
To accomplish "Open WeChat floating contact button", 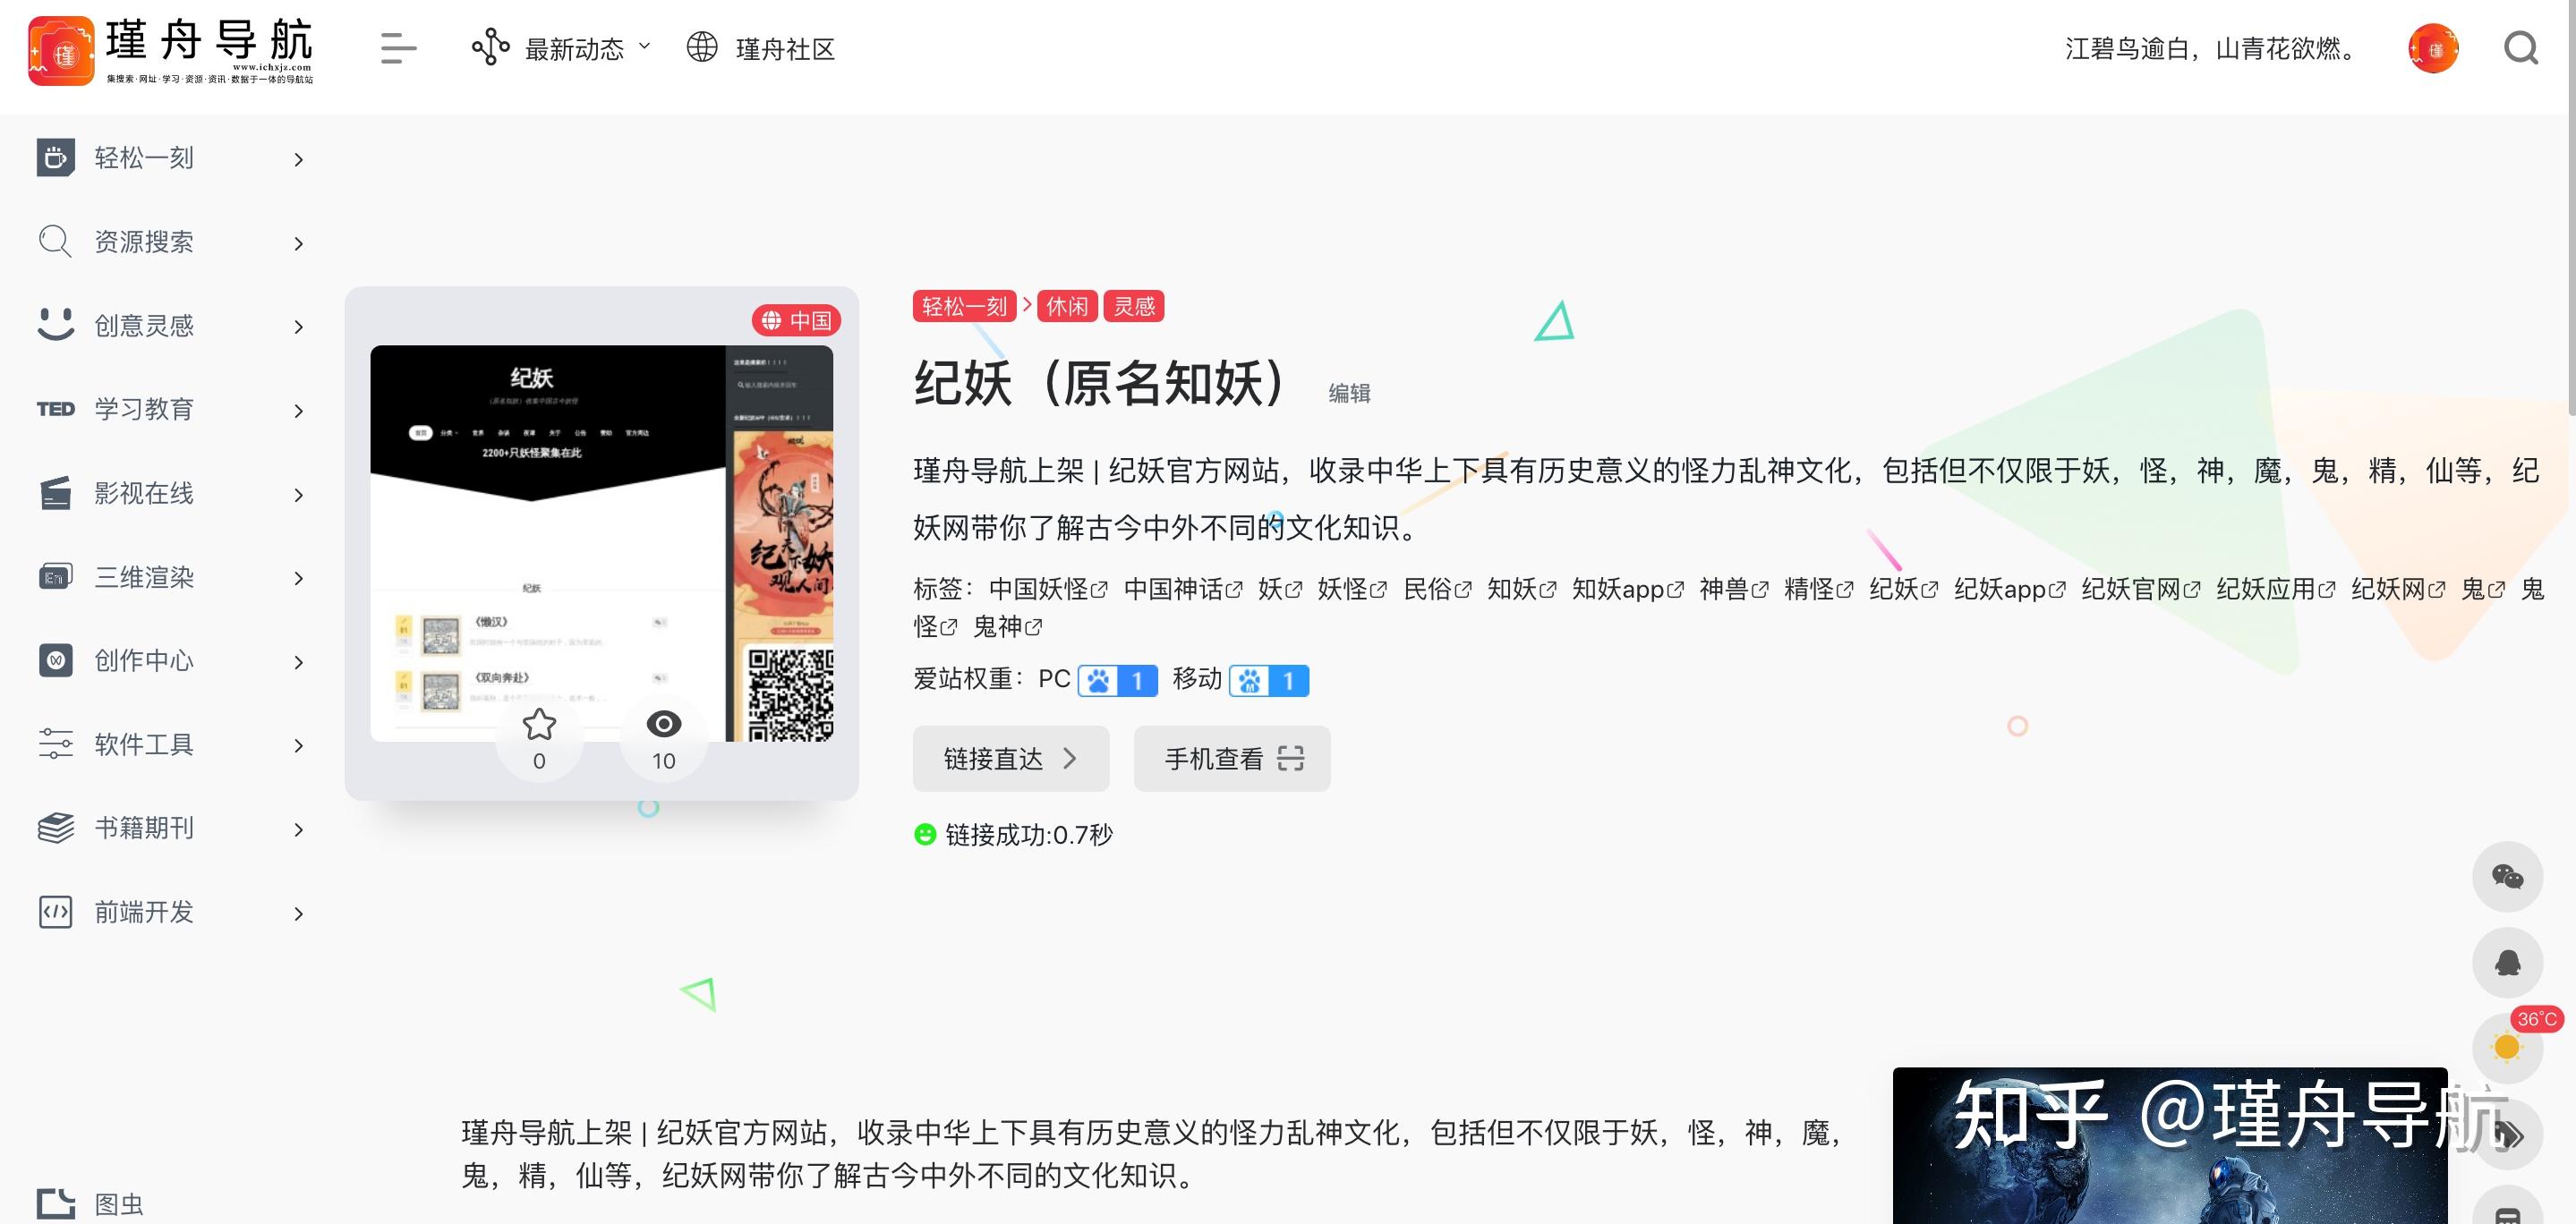I will 2507,877.
